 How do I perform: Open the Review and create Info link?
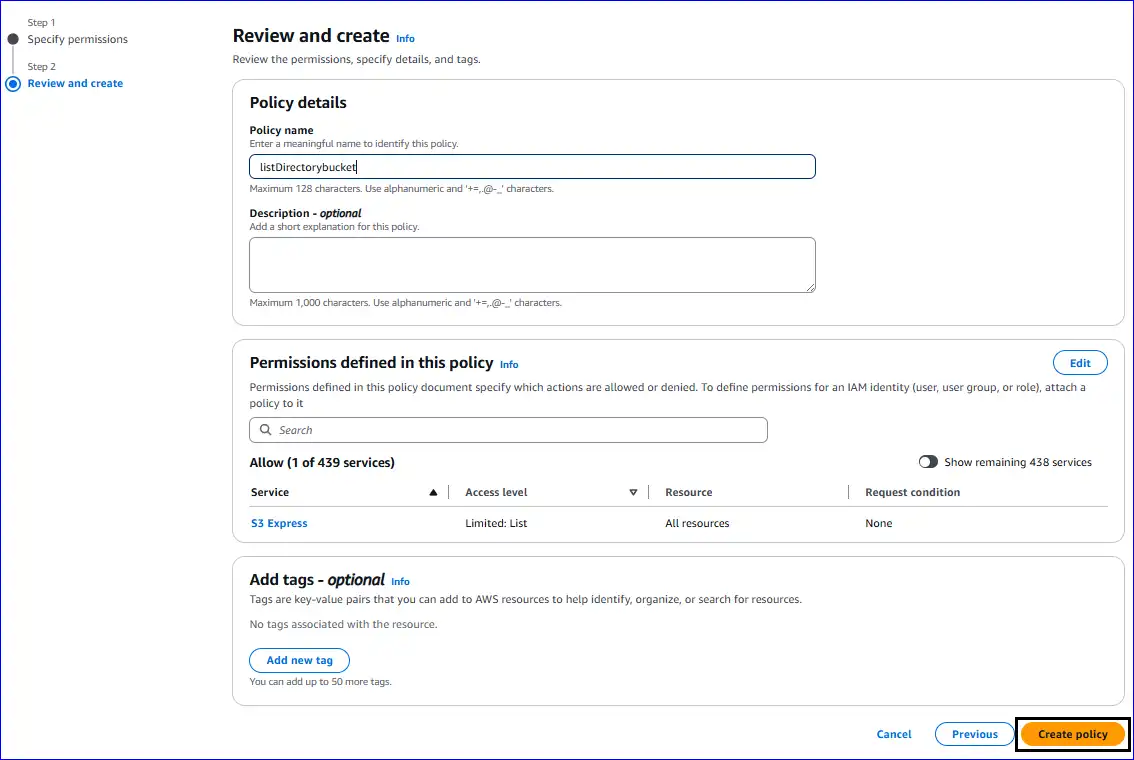pyautogui.click(x=405, y=38)
